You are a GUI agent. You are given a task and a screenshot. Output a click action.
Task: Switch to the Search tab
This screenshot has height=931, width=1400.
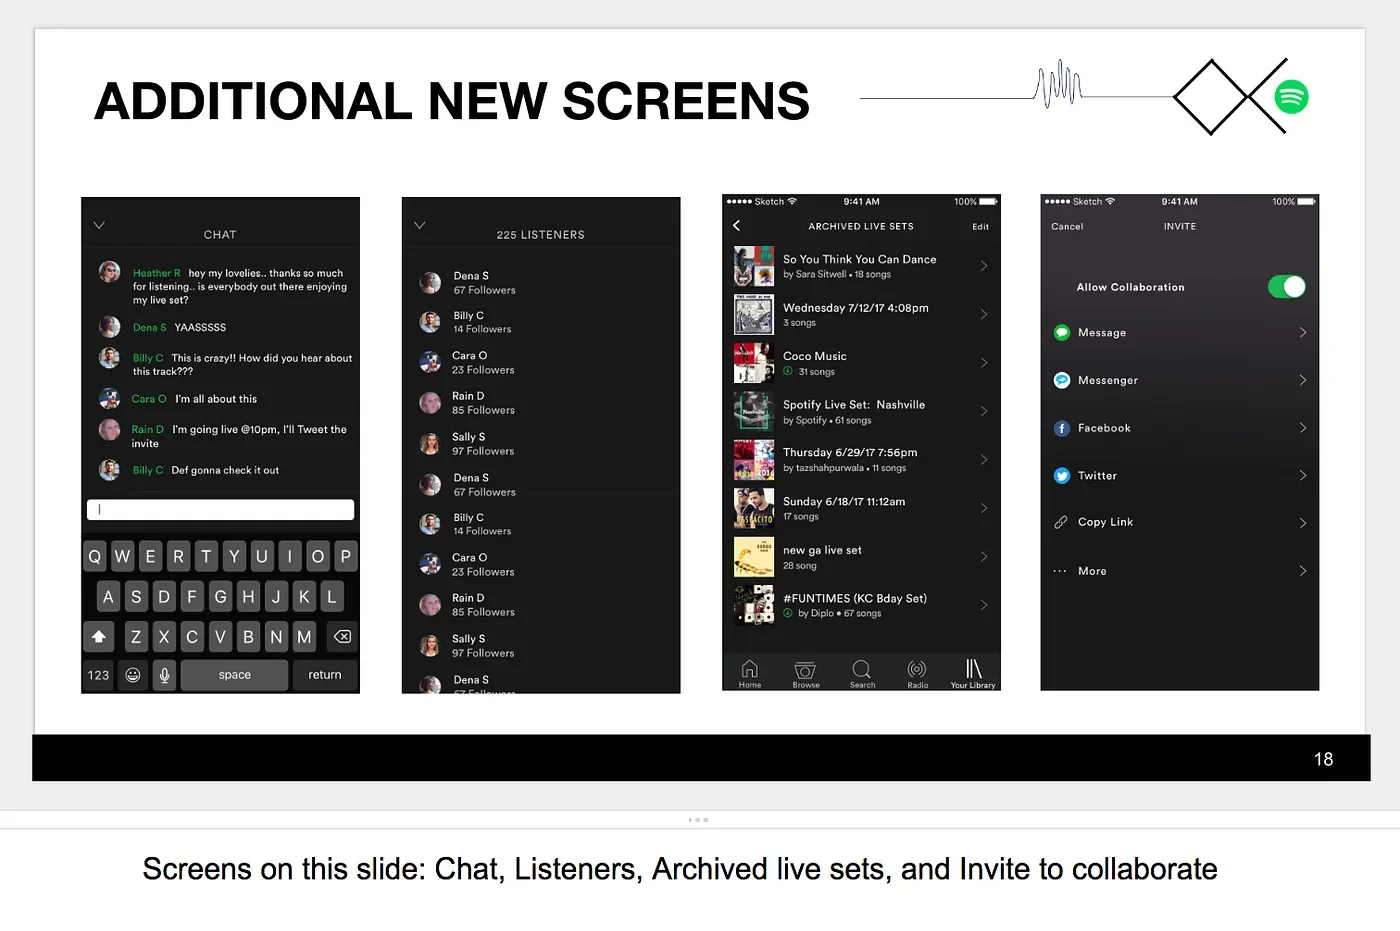coord(862,674)
